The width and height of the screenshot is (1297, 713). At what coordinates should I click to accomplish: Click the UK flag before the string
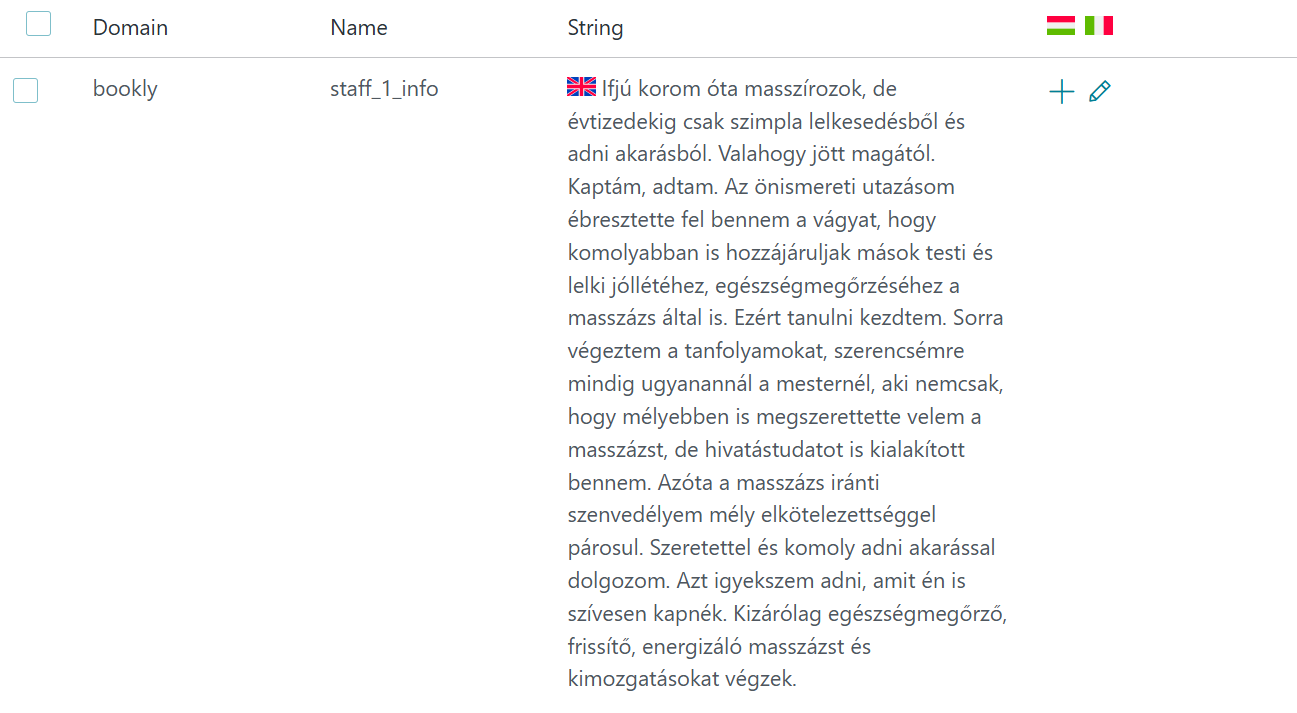(581, 87)
